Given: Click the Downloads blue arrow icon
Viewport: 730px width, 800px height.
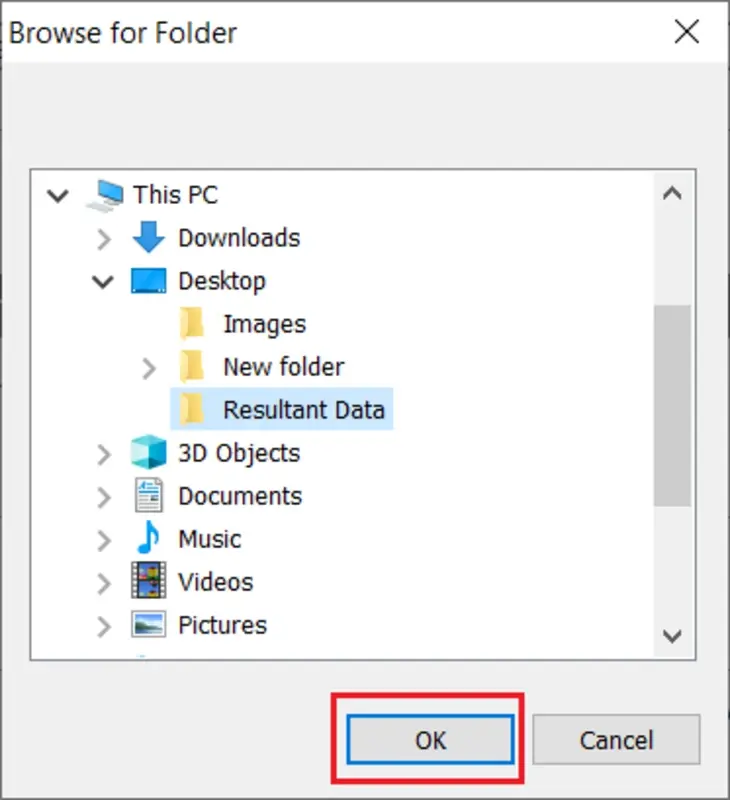Looking at the screenshot, I should (x=150, y=238).
